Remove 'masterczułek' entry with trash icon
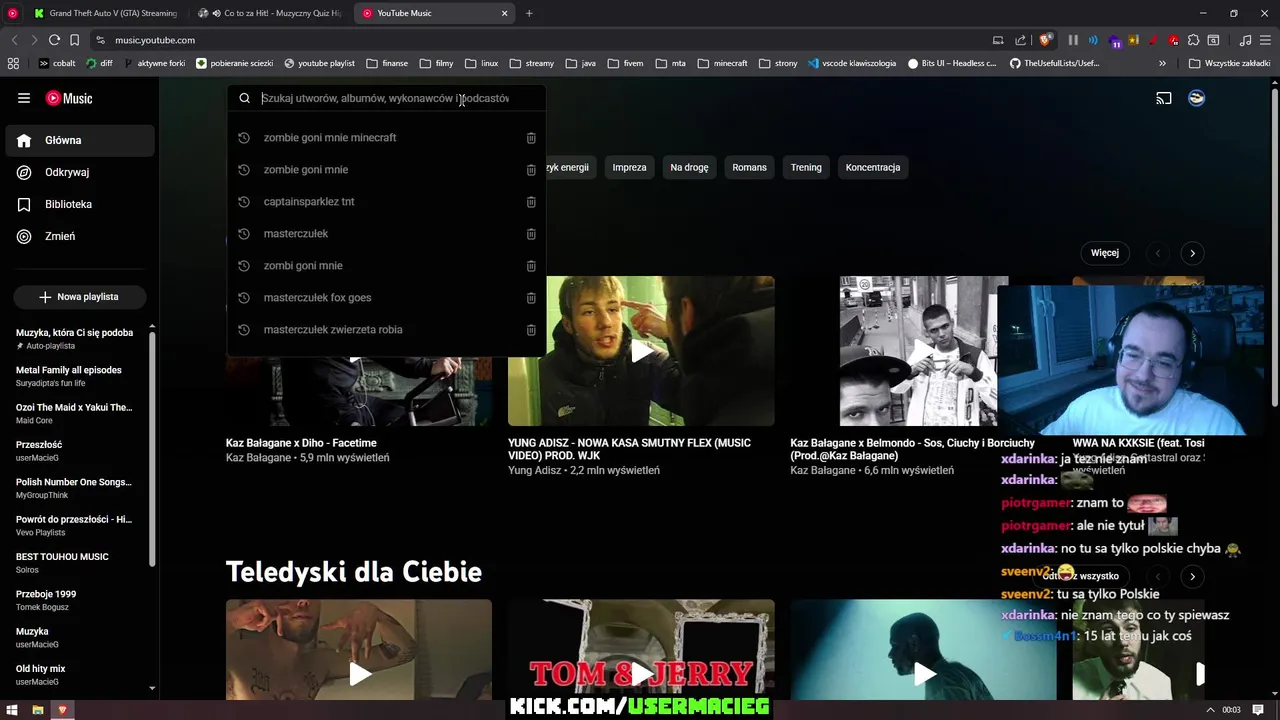Screen dimensions: 1280x720 coord(531,234)
